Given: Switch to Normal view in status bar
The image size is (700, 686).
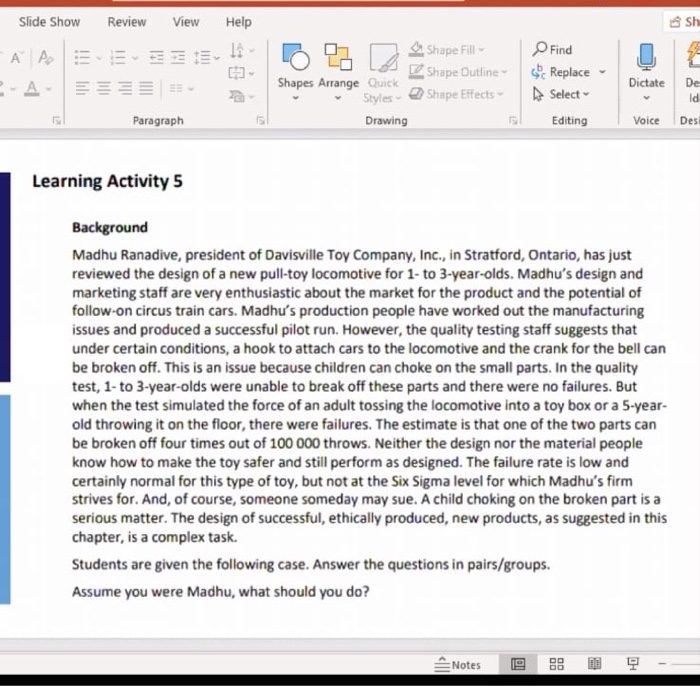Looking at the screenshot, I should (x=518, y=664).
